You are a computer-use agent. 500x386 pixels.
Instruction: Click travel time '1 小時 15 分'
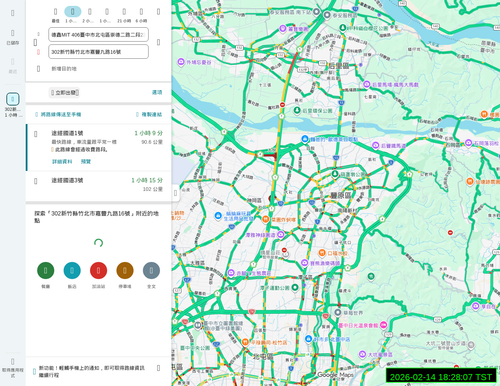pos(147,180)
